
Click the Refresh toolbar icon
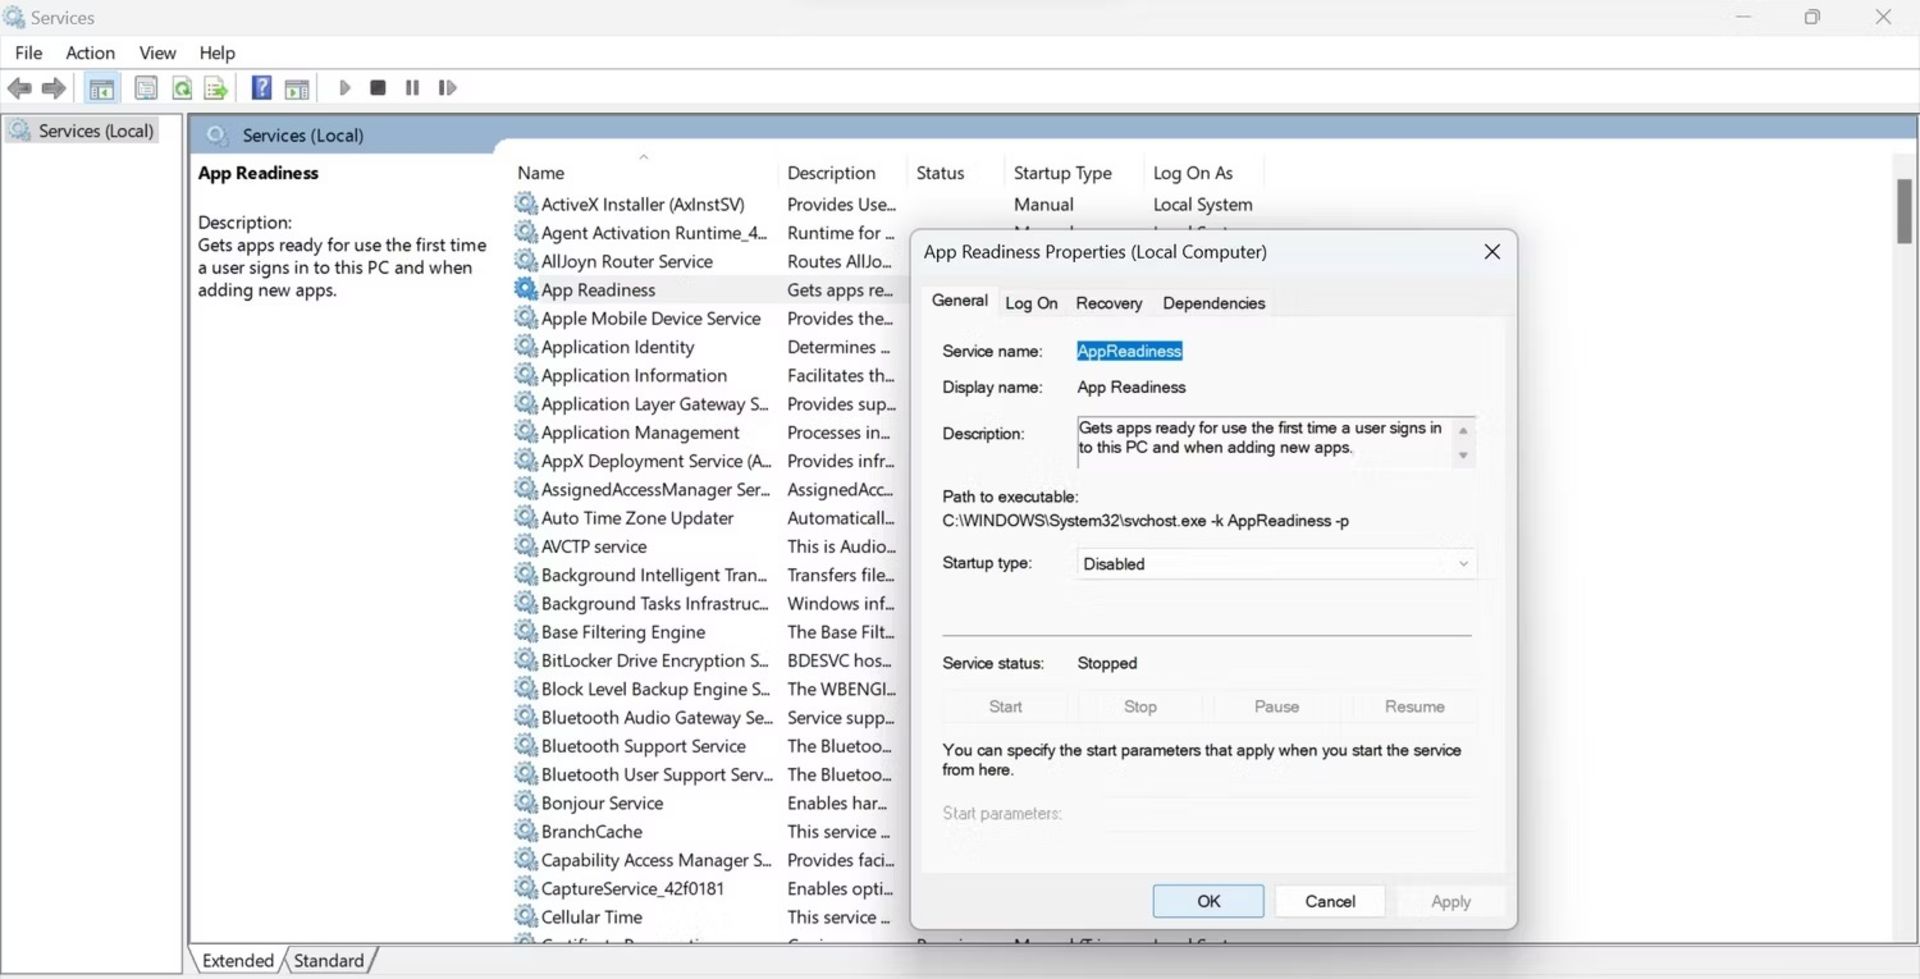point(182,89)
